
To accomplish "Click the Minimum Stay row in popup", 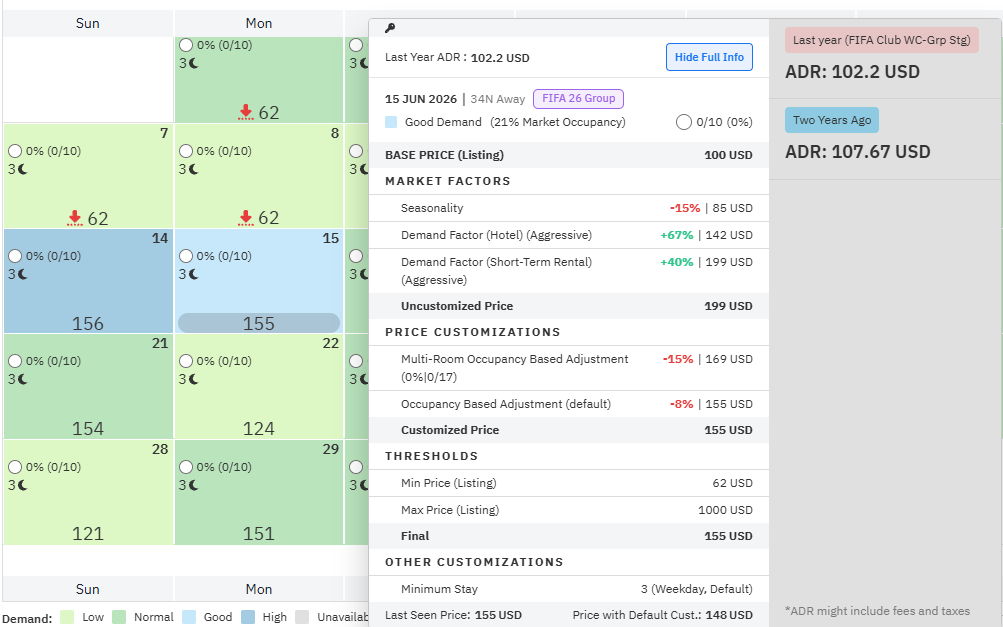I will tap(569, 589).
